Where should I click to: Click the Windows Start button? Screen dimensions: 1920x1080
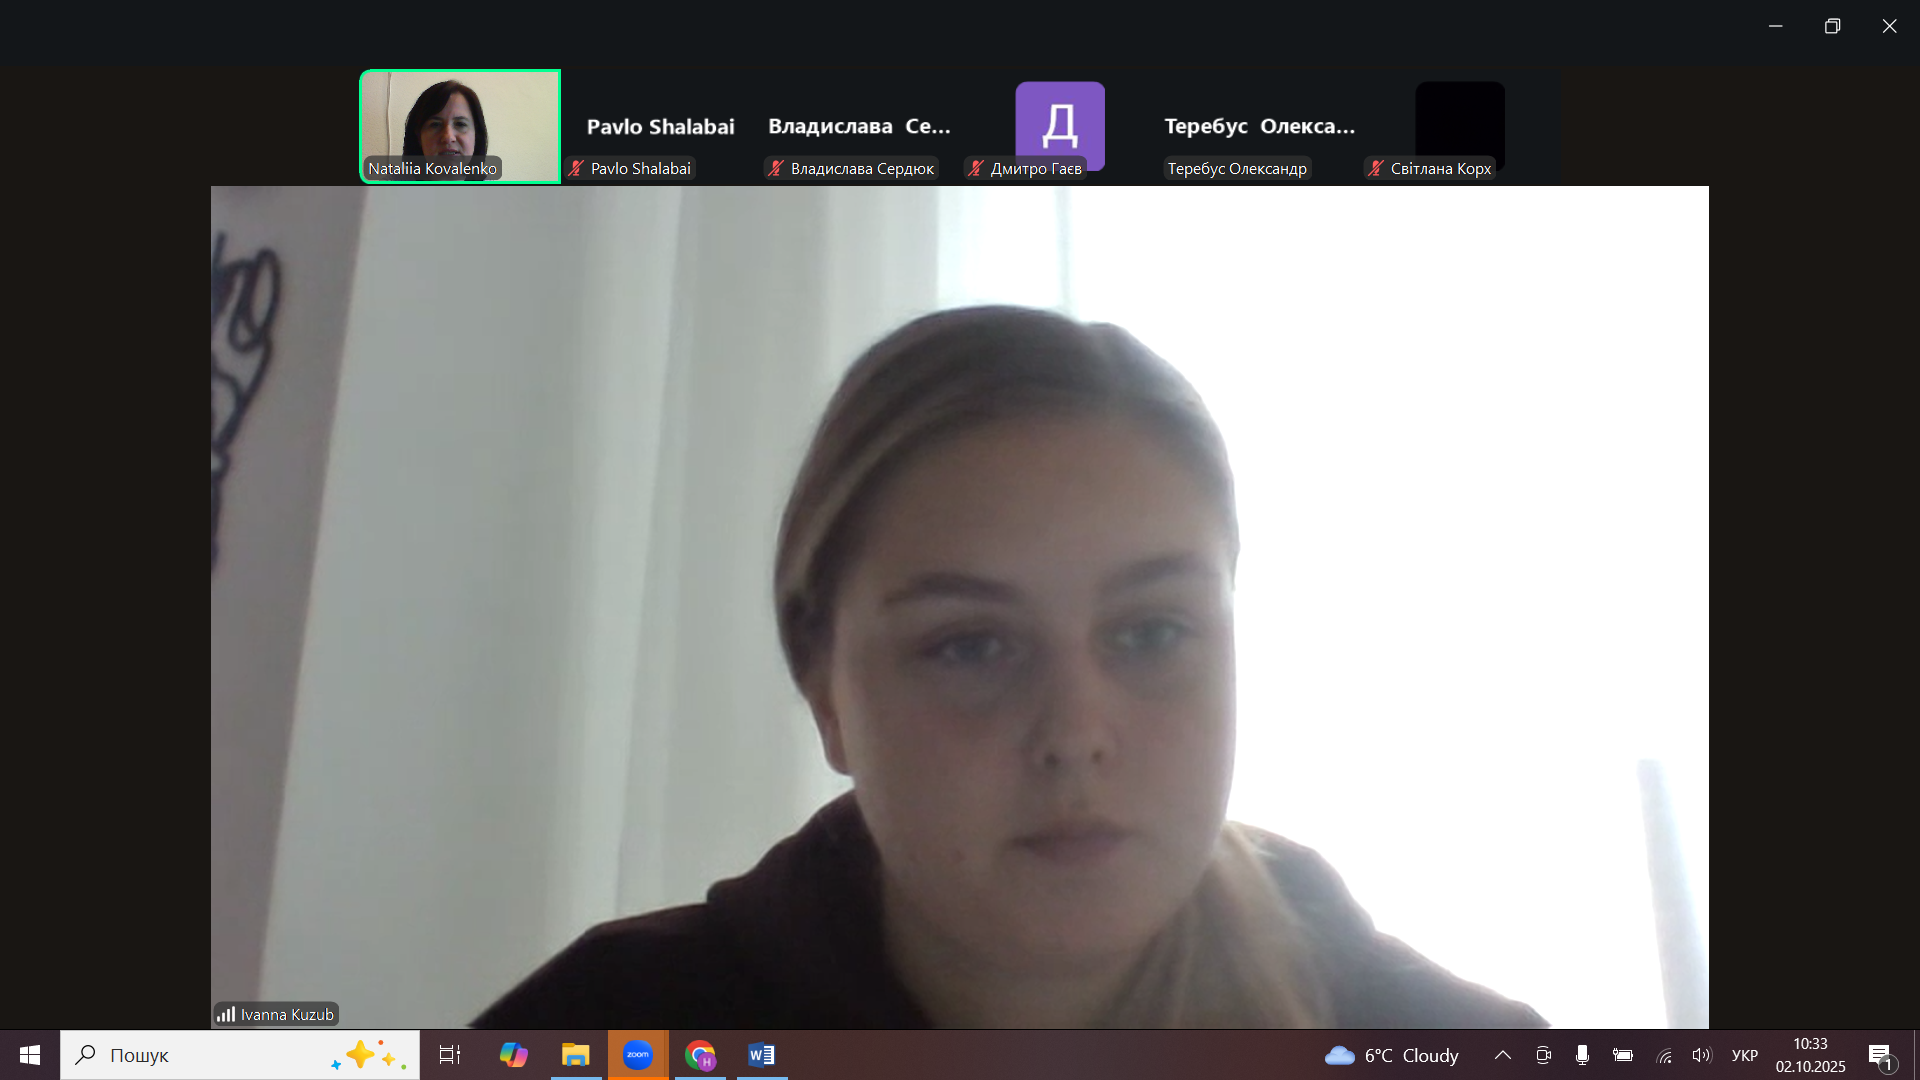click(x=30, y=1055)
